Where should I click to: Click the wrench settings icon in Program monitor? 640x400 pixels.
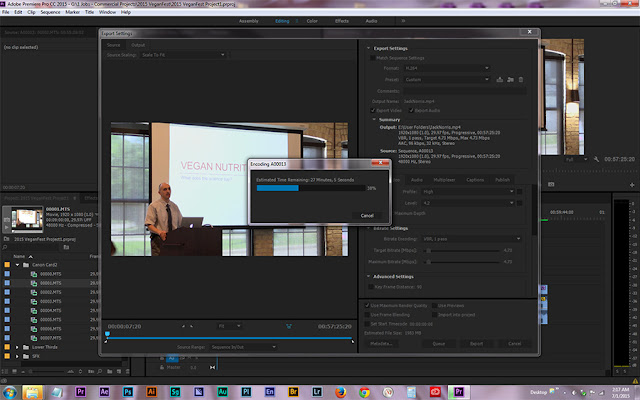click(x=596, y=159)
